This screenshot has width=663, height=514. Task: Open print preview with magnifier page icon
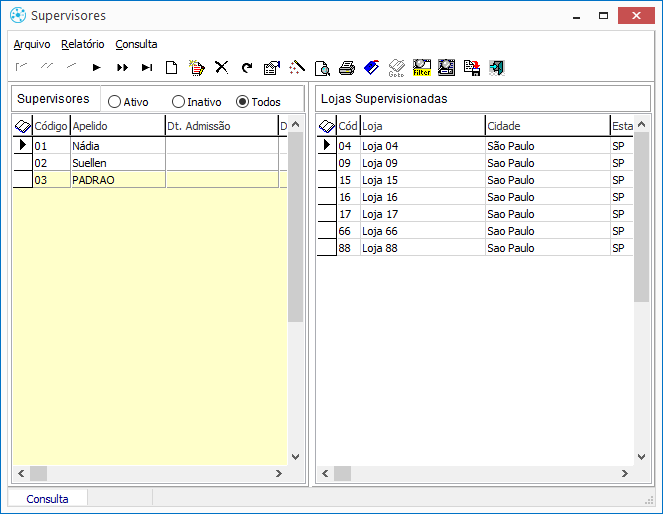click(x=322, y=68)
